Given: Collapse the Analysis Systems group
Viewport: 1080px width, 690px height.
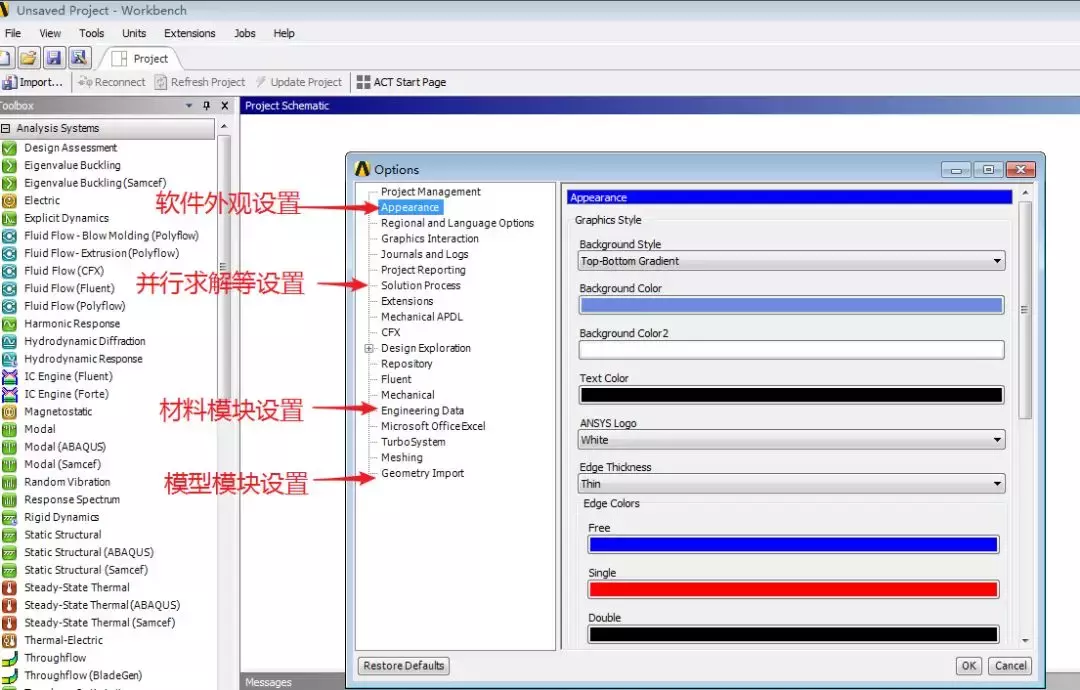Looking at the screenshot, I should (x=6, y=128).
